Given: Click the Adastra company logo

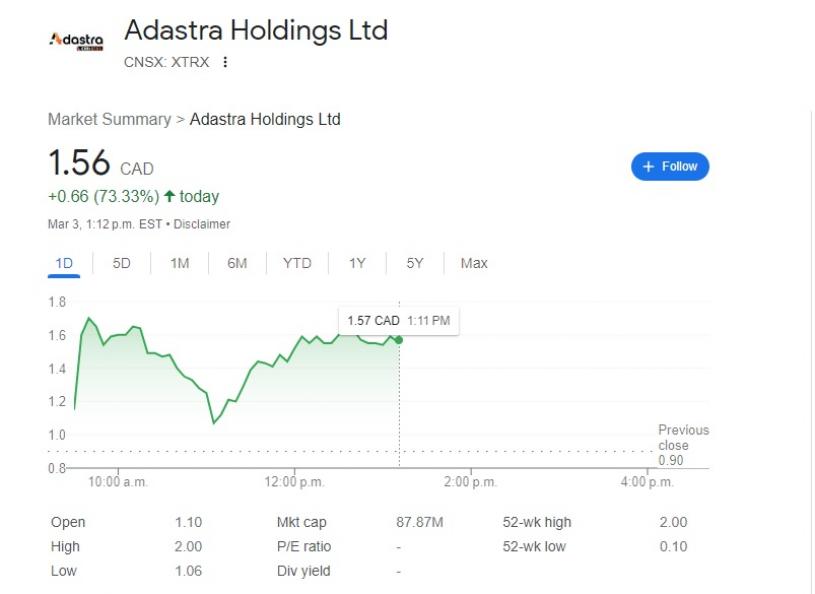Looking at the screenshot, I should (x=76, y=40).
